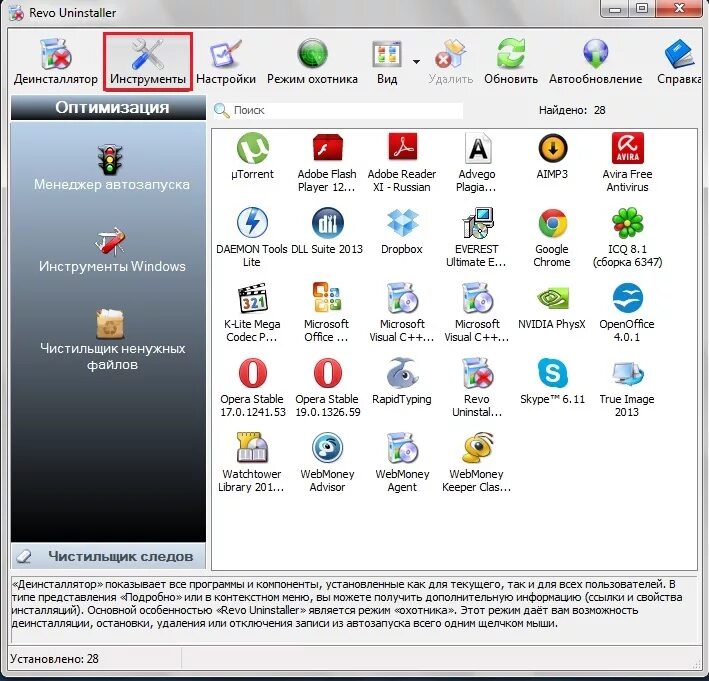
Task: Select the AIMP3 program icon
Action: coord(552,148)
